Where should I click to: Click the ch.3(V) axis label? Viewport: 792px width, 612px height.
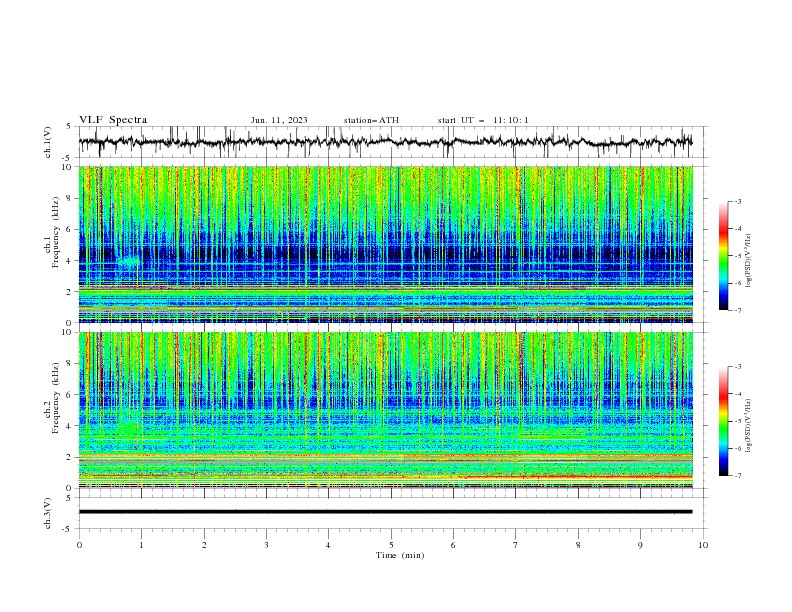pos(48,513)
